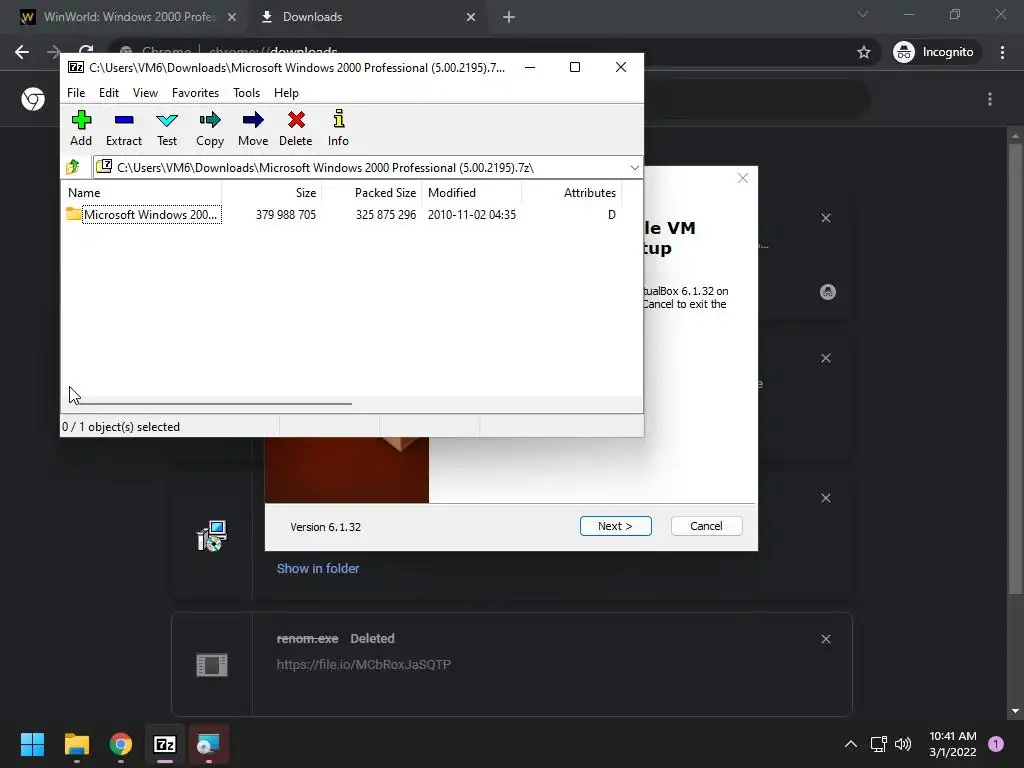Close the VirtualBox setup dialog
This screenshot has height=768, width=1024.
click(x=743, y=178)
